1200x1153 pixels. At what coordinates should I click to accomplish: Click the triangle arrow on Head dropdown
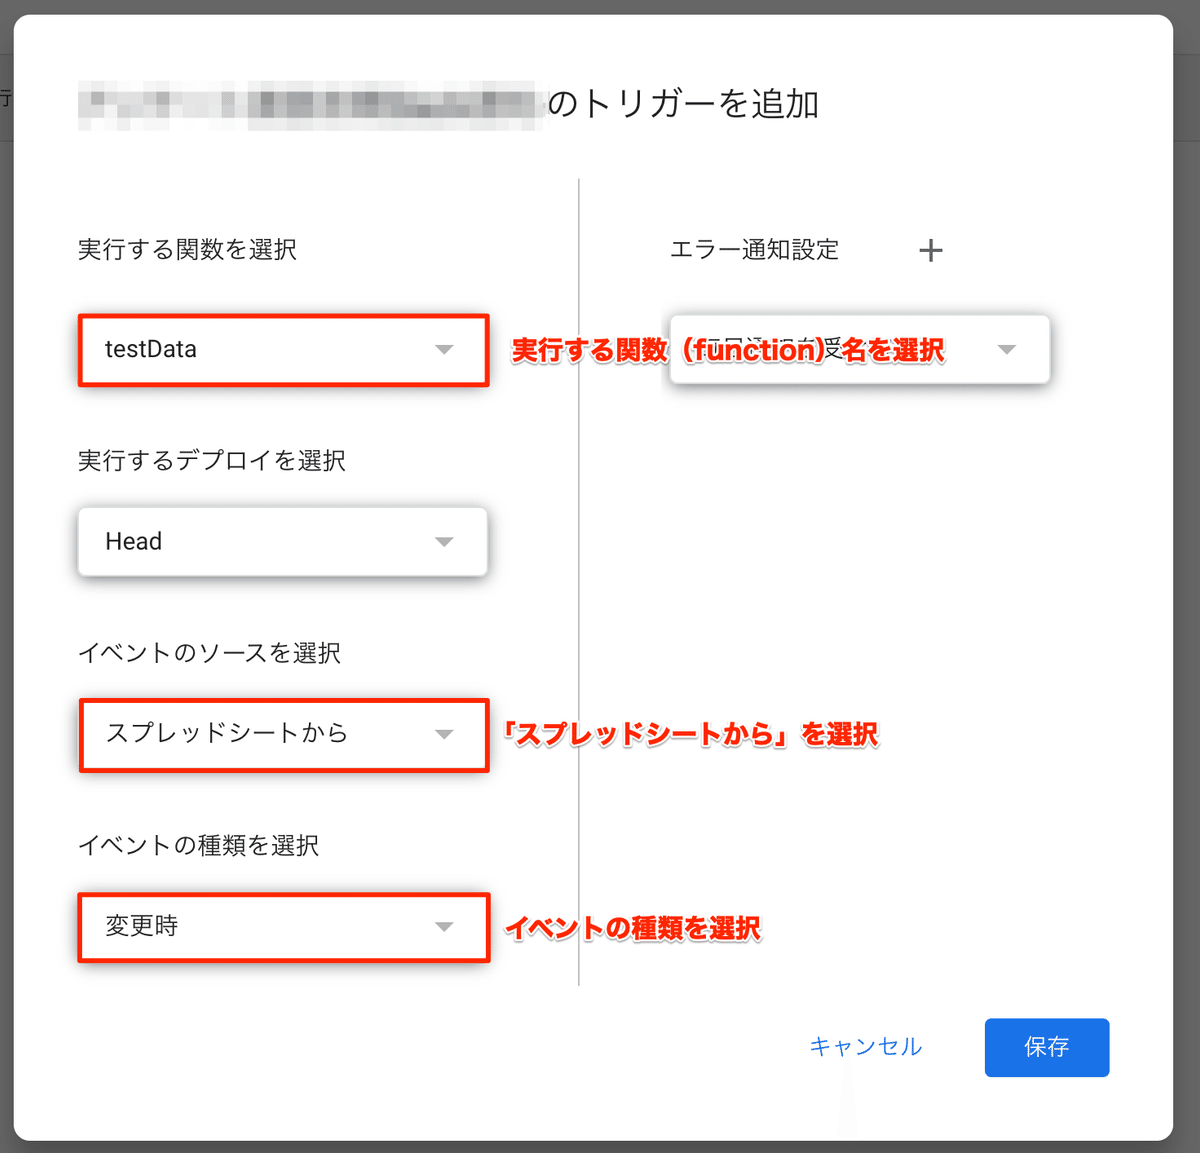pos(444,541)
